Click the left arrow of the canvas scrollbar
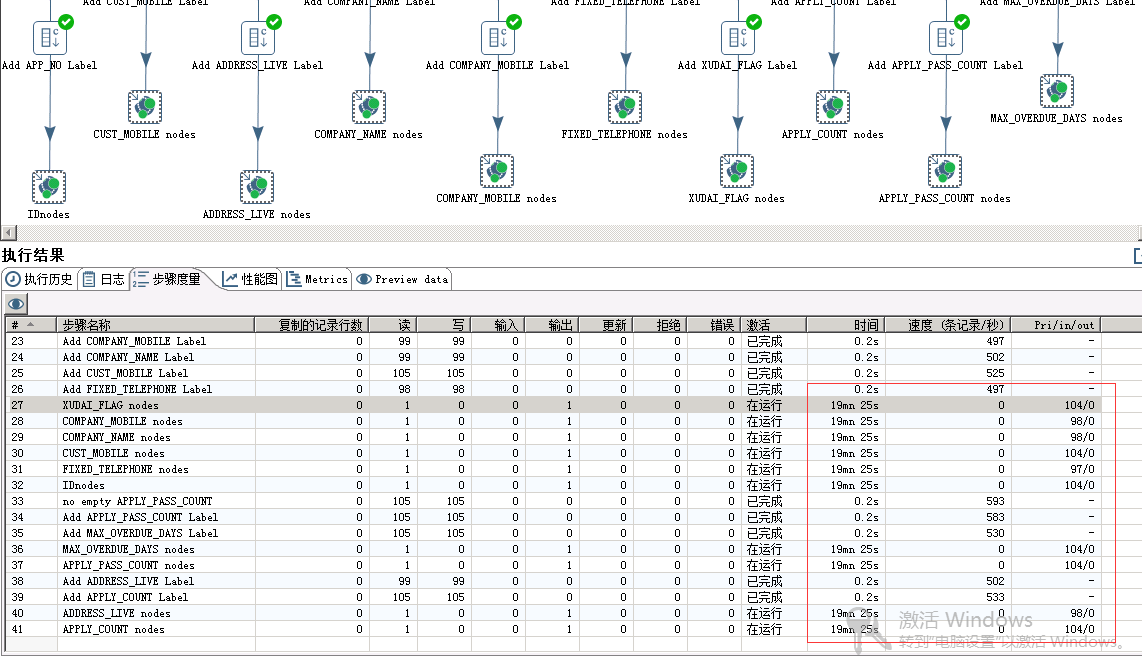This screenshot has width=1142, height=658. (x=7, y=232)
